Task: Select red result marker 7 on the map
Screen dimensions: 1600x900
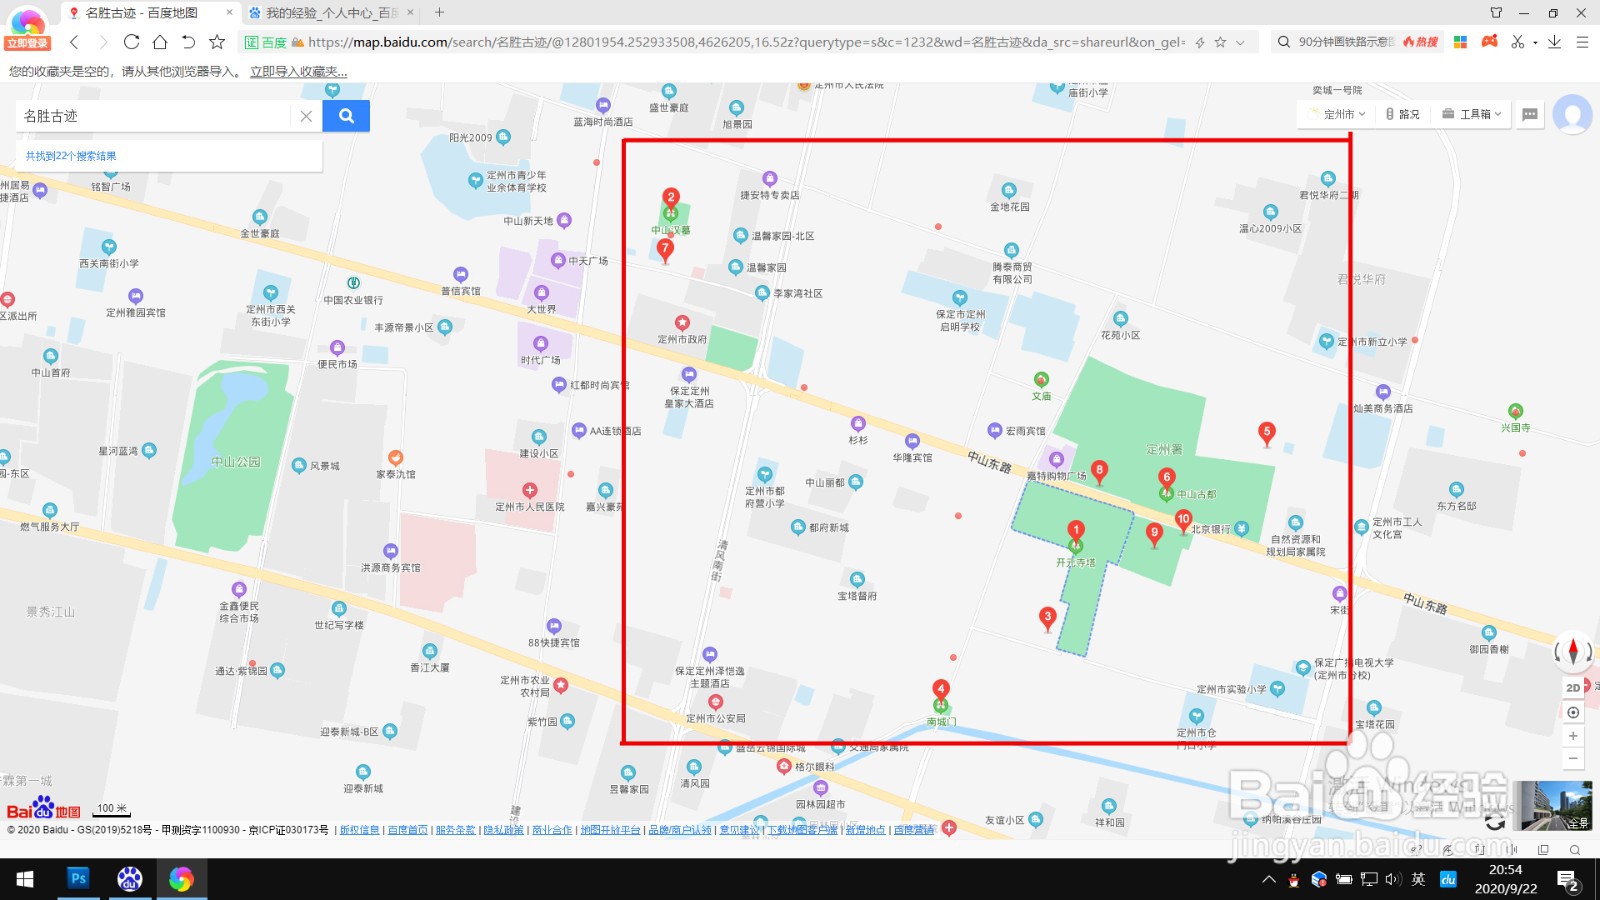Action: point(665,250)
